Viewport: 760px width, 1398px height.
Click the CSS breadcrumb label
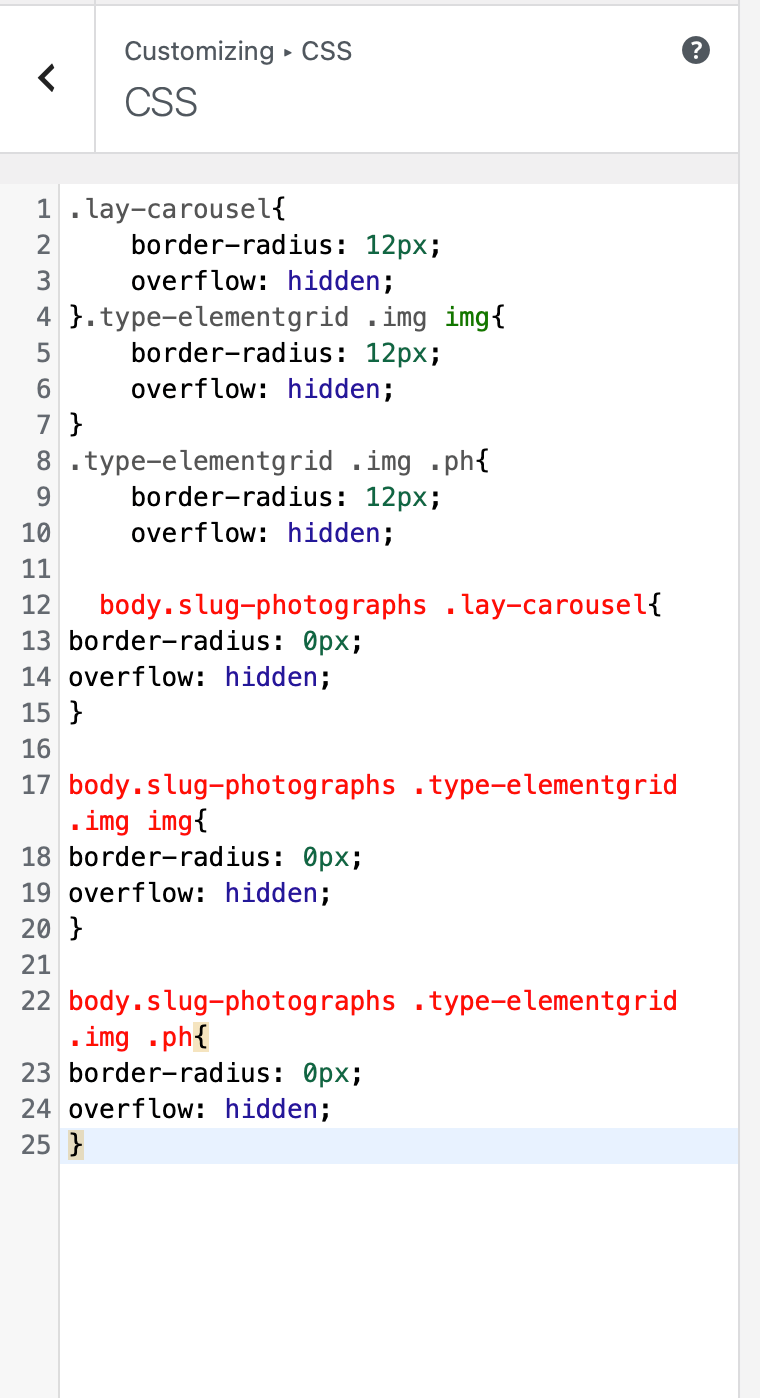click(326, 51)
